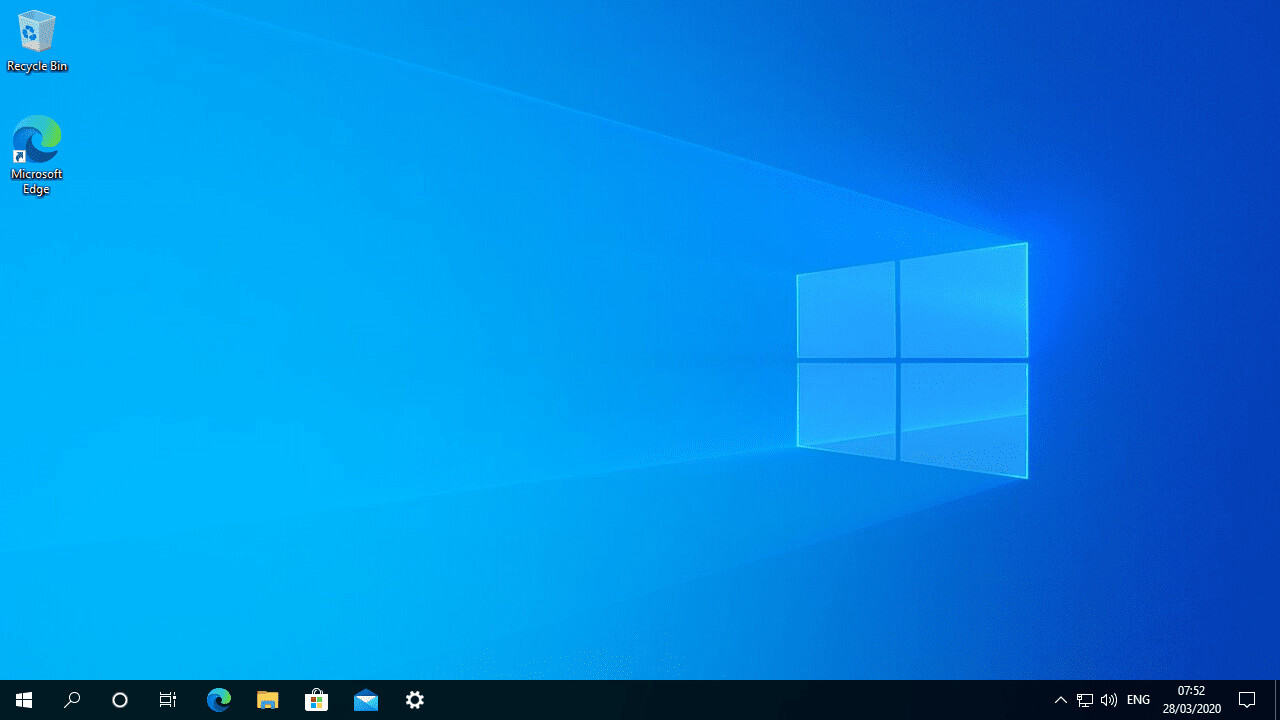The height and width of the screenshot is (720, 1280).
Task: Open Task View
Action: click(x=167, y=699)
